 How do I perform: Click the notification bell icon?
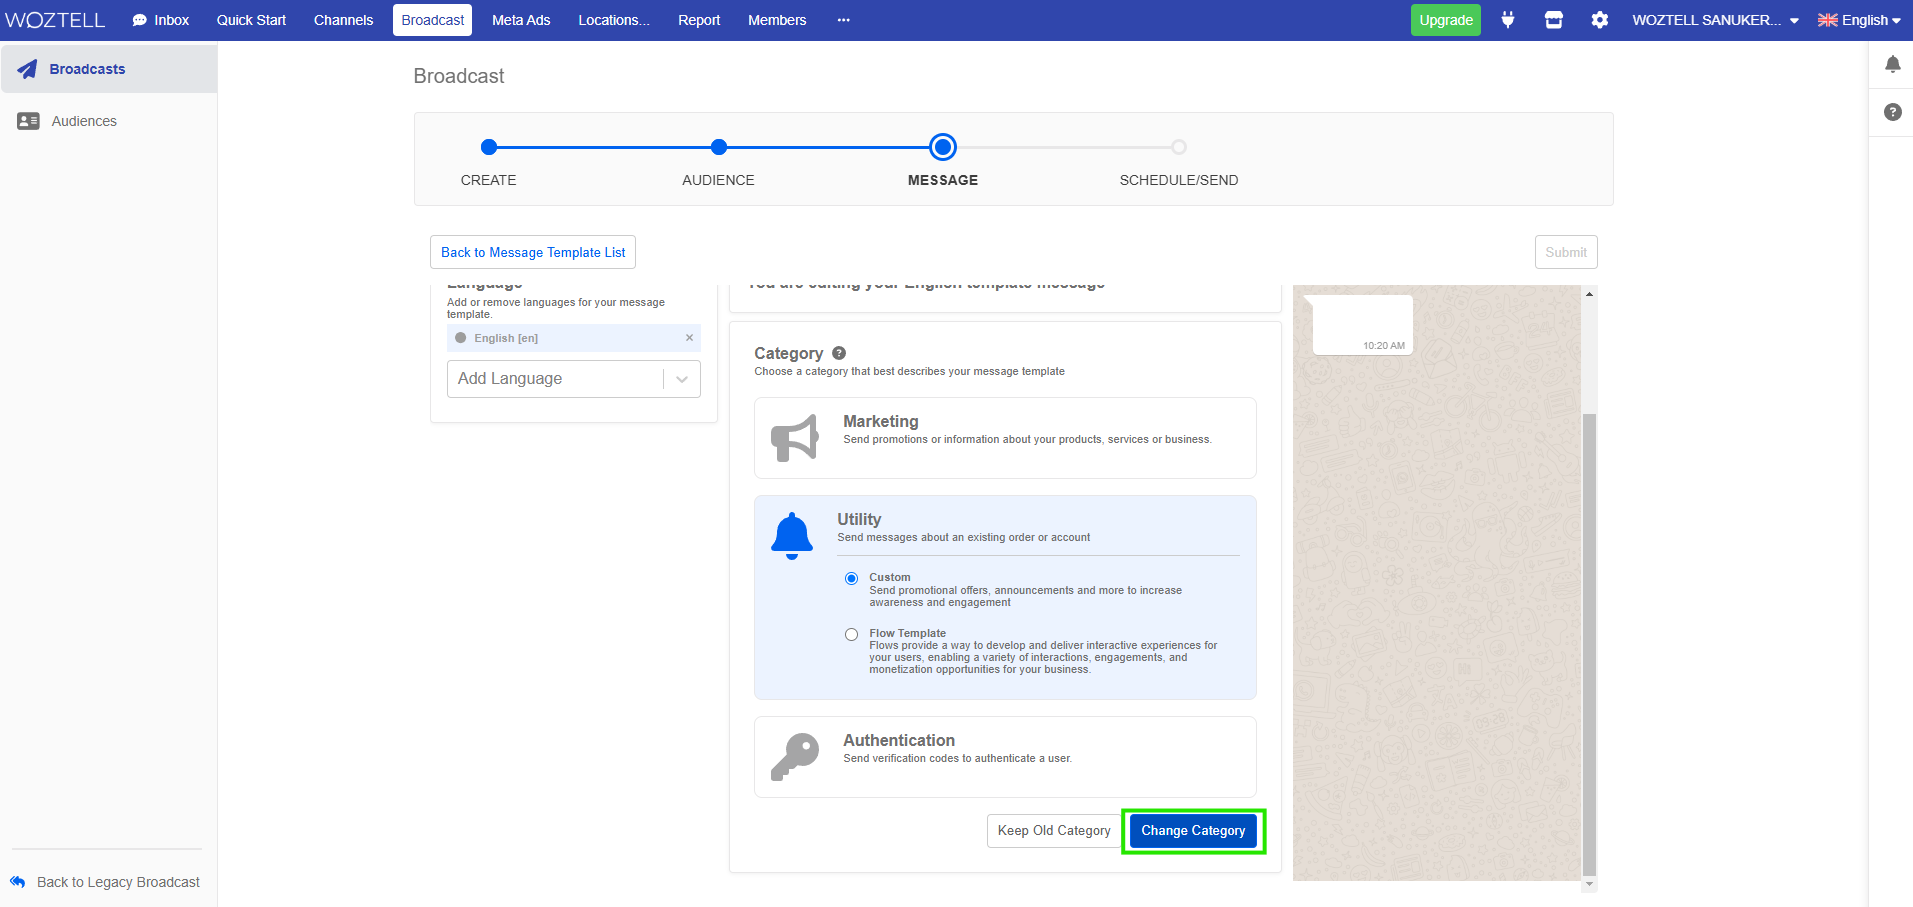click(x=1892, y=65)
